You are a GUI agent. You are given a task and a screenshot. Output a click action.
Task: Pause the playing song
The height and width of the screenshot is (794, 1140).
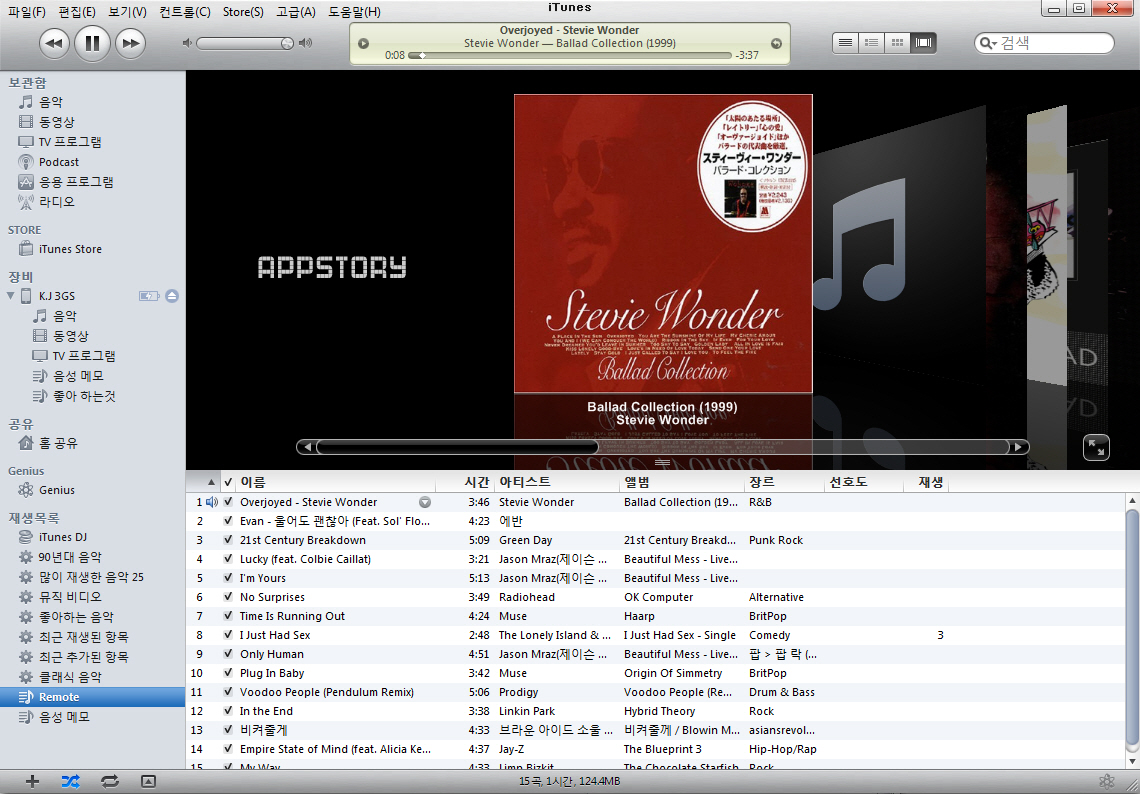[x=92, y=44]
